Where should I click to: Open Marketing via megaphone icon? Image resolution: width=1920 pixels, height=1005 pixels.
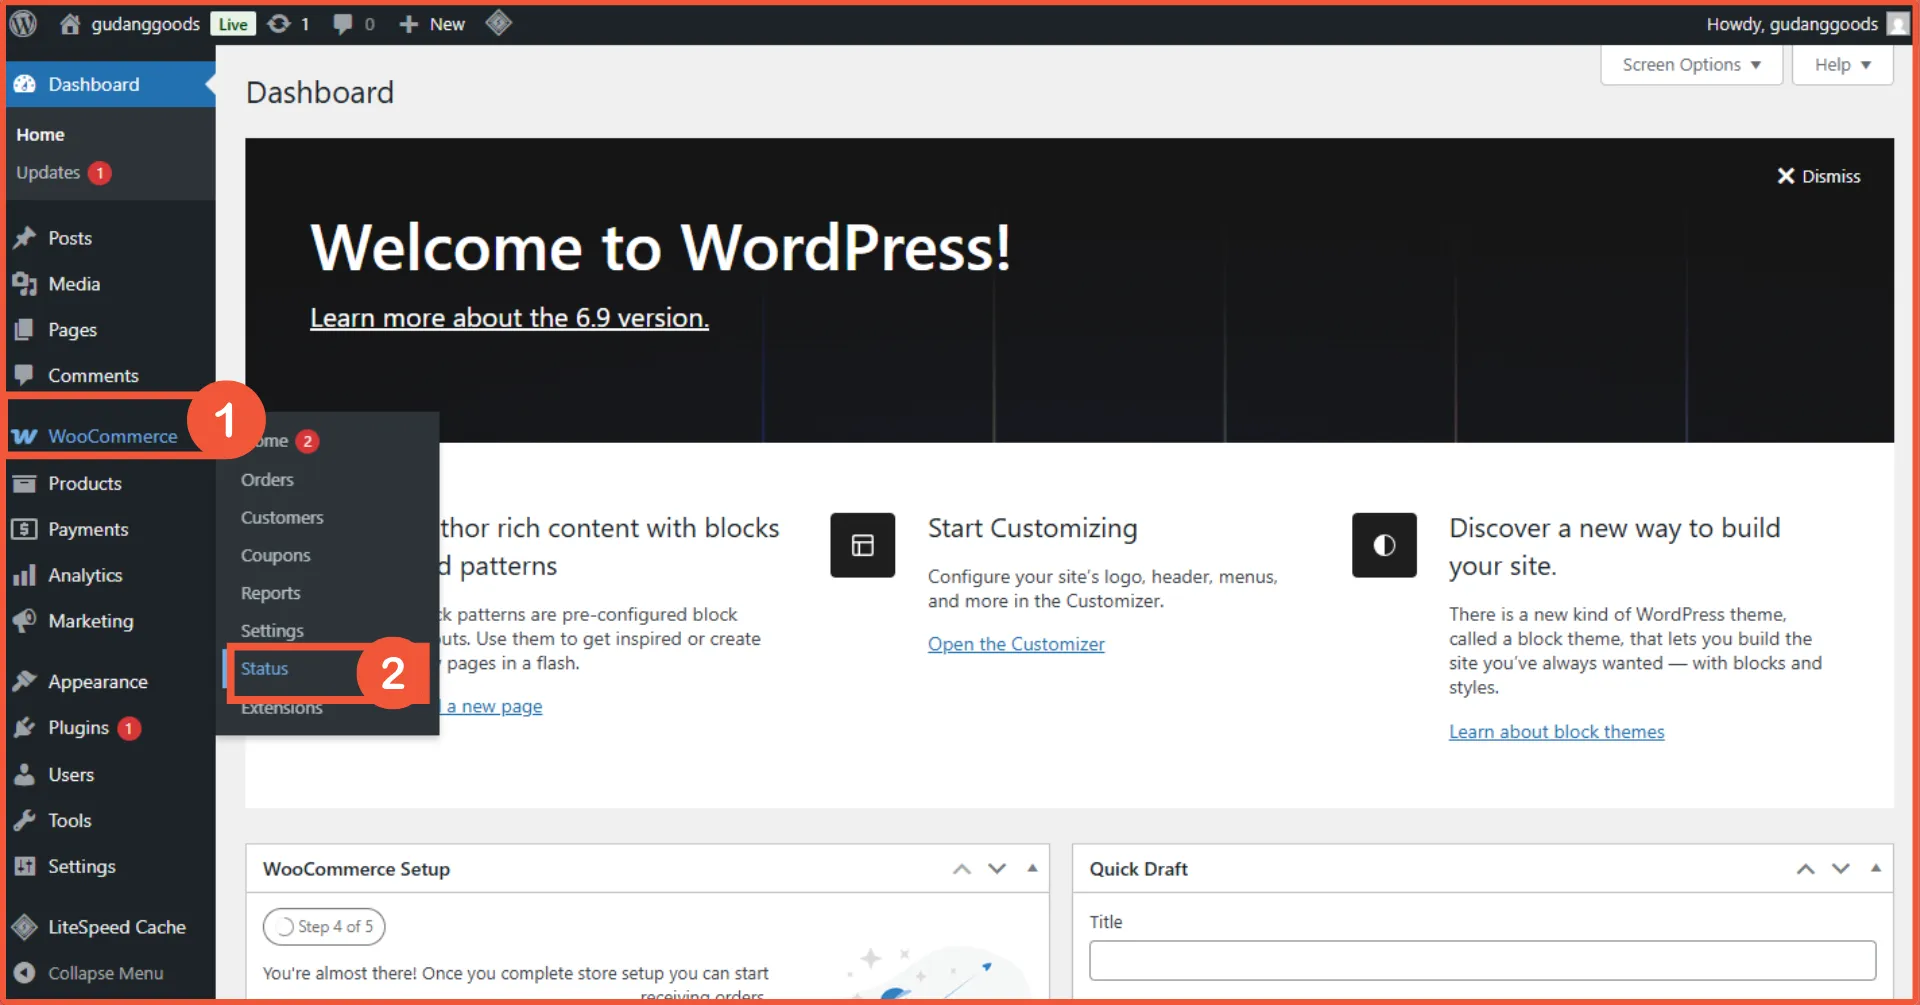point(26,621)
